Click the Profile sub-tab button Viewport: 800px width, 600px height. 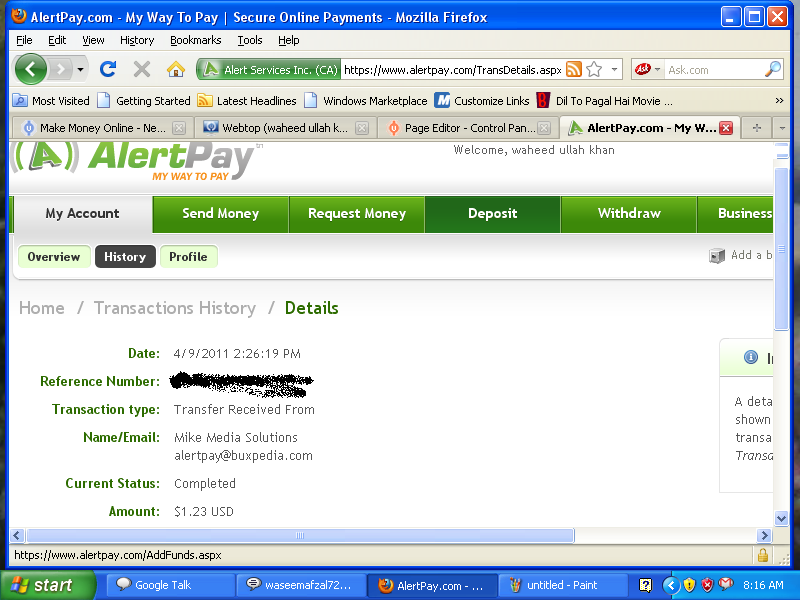tap(188, 256)
